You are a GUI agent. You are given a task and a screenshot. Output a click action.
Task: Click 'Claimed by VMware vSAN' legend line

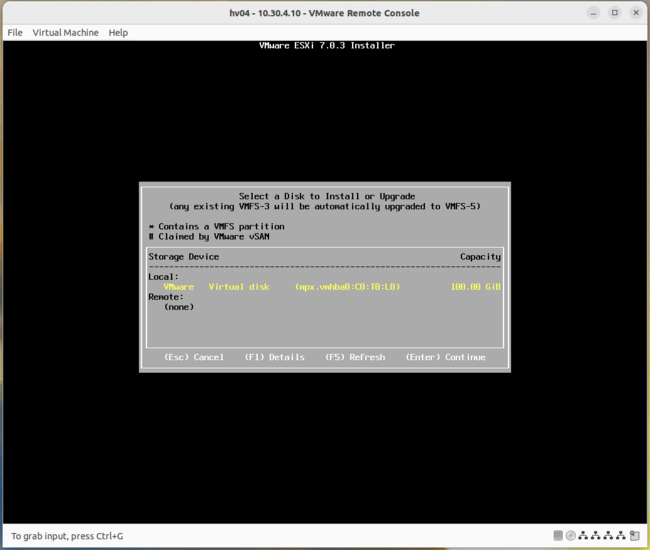[209, 237]
